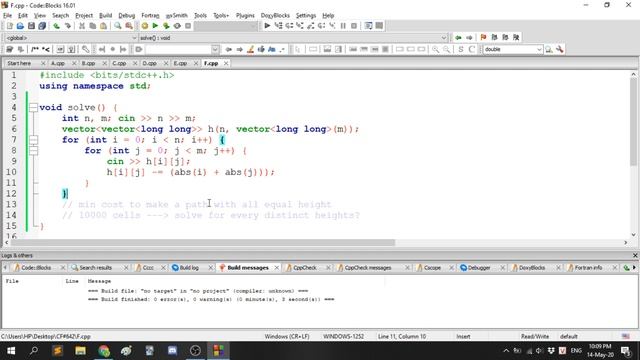Viewport: 640px width, 360px height.
Task: Open the Build log tab
Action: (x=189, y=268)
